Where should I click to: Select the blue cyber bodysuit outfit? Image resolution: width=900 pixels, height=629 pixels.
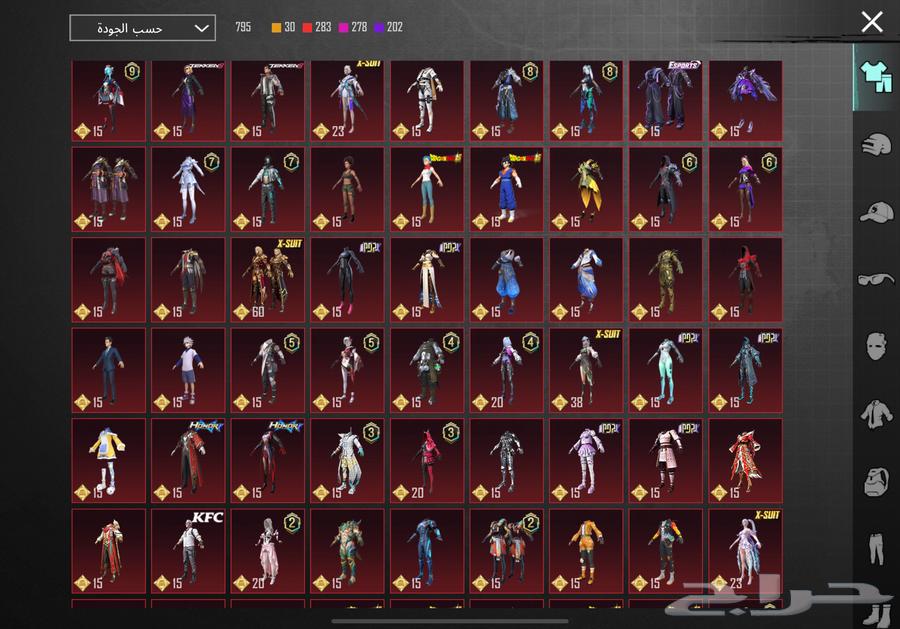click(x=427, y=551)
